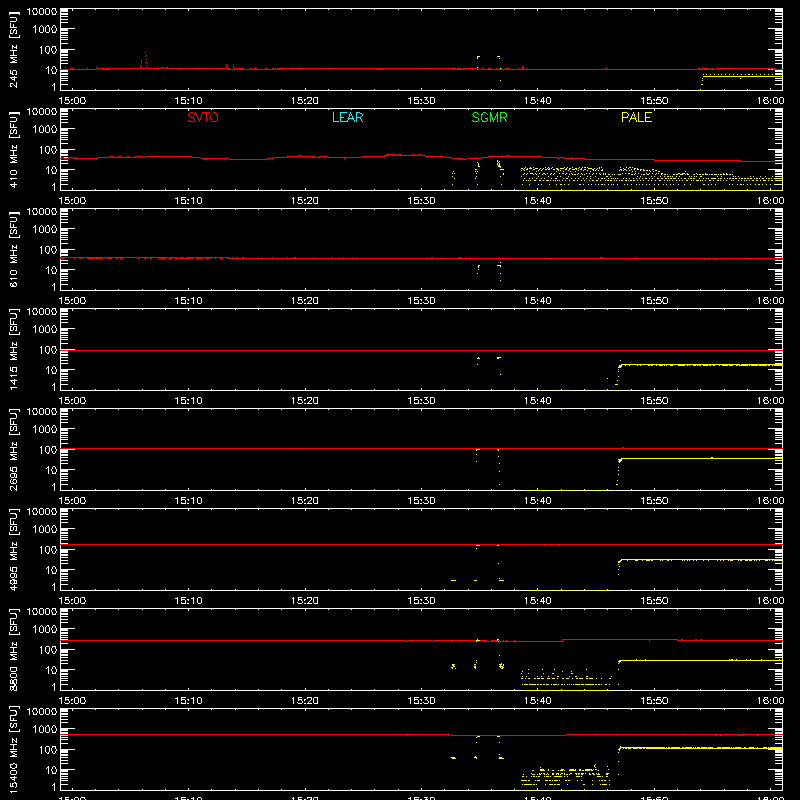The height and width of the screenshot is (800, 800).
Task: Click 16:00 time label below 245 MHz plot
Action: (x=770, y=101)
